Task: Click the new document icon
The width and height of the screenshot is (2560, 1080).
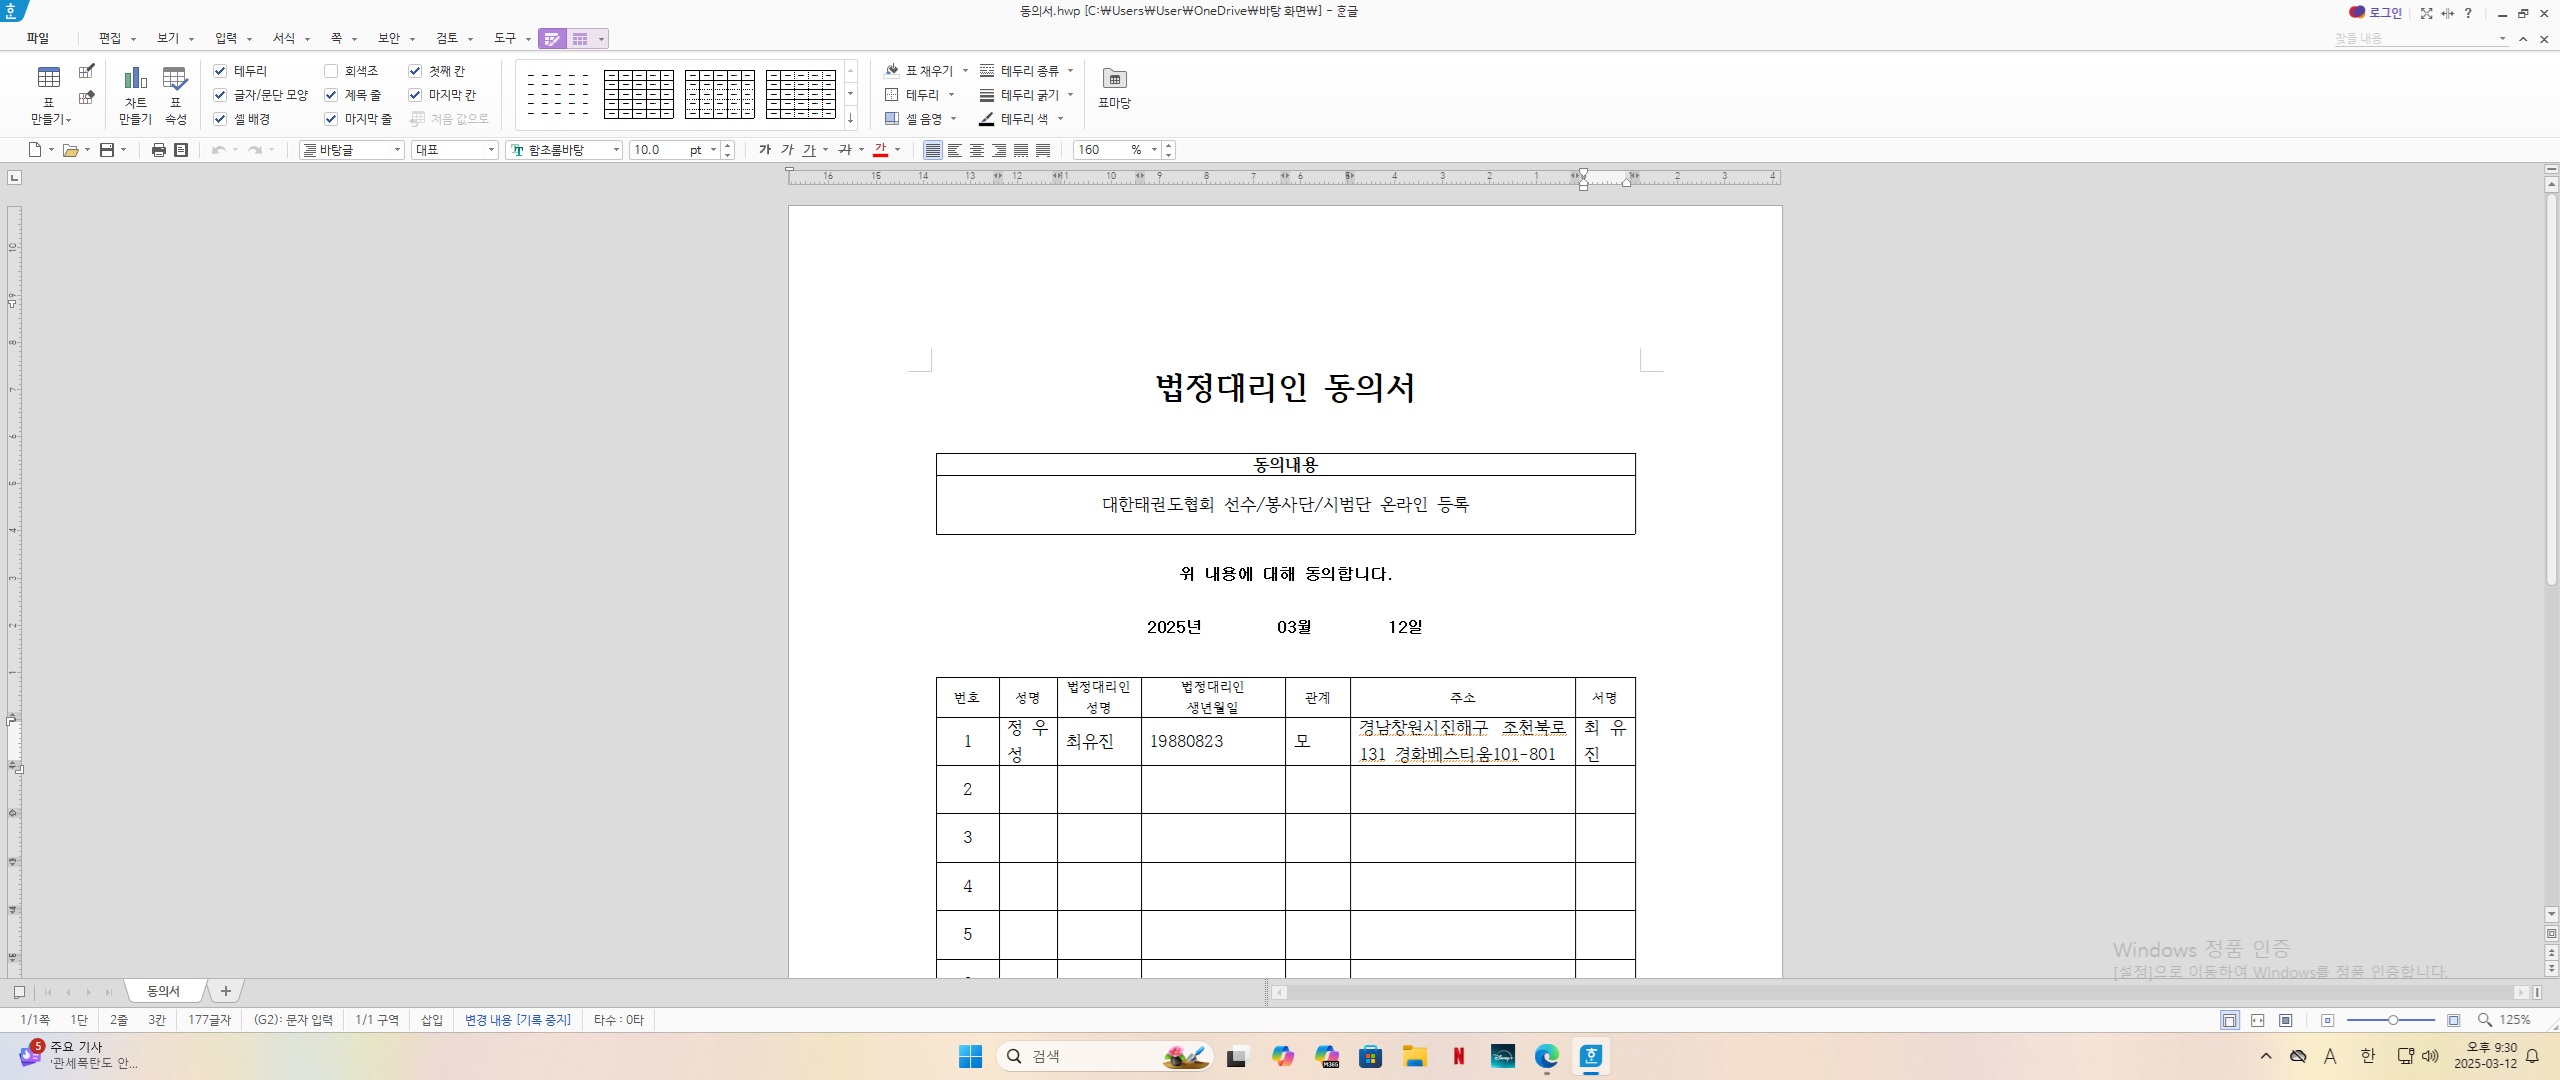Action: (35, 150)
